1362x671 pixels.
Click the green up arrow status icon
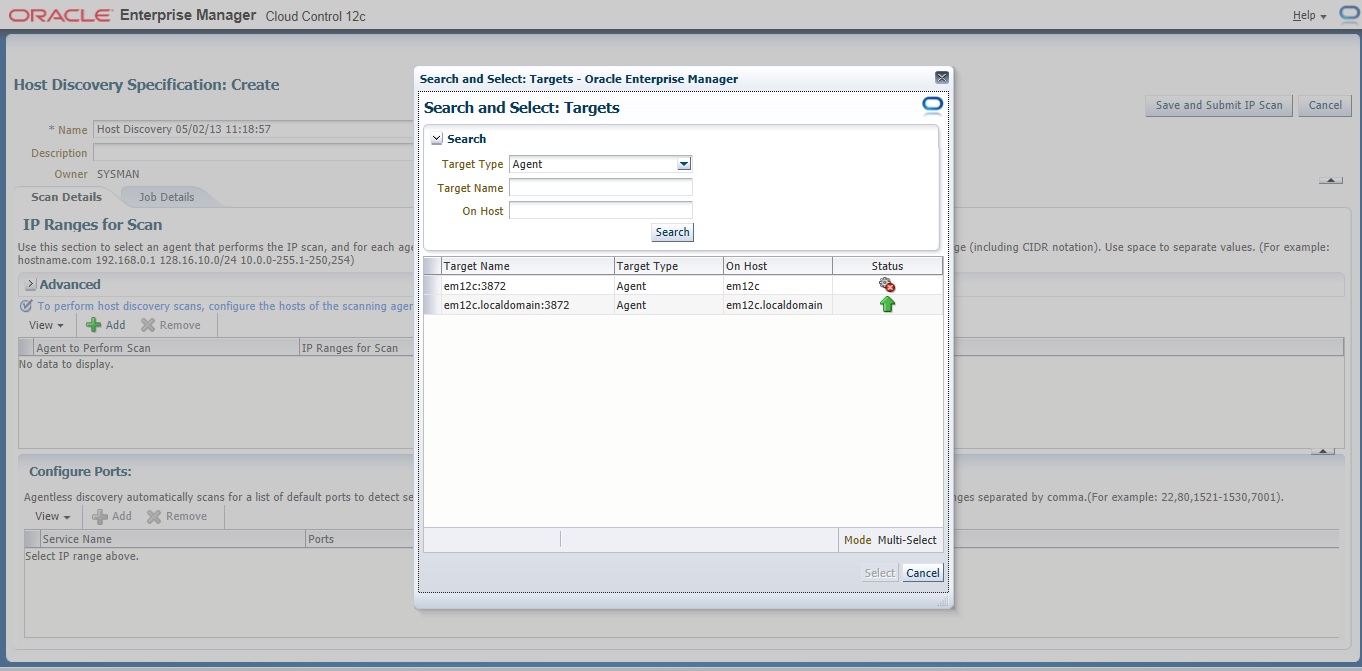(x=887, y=305)
